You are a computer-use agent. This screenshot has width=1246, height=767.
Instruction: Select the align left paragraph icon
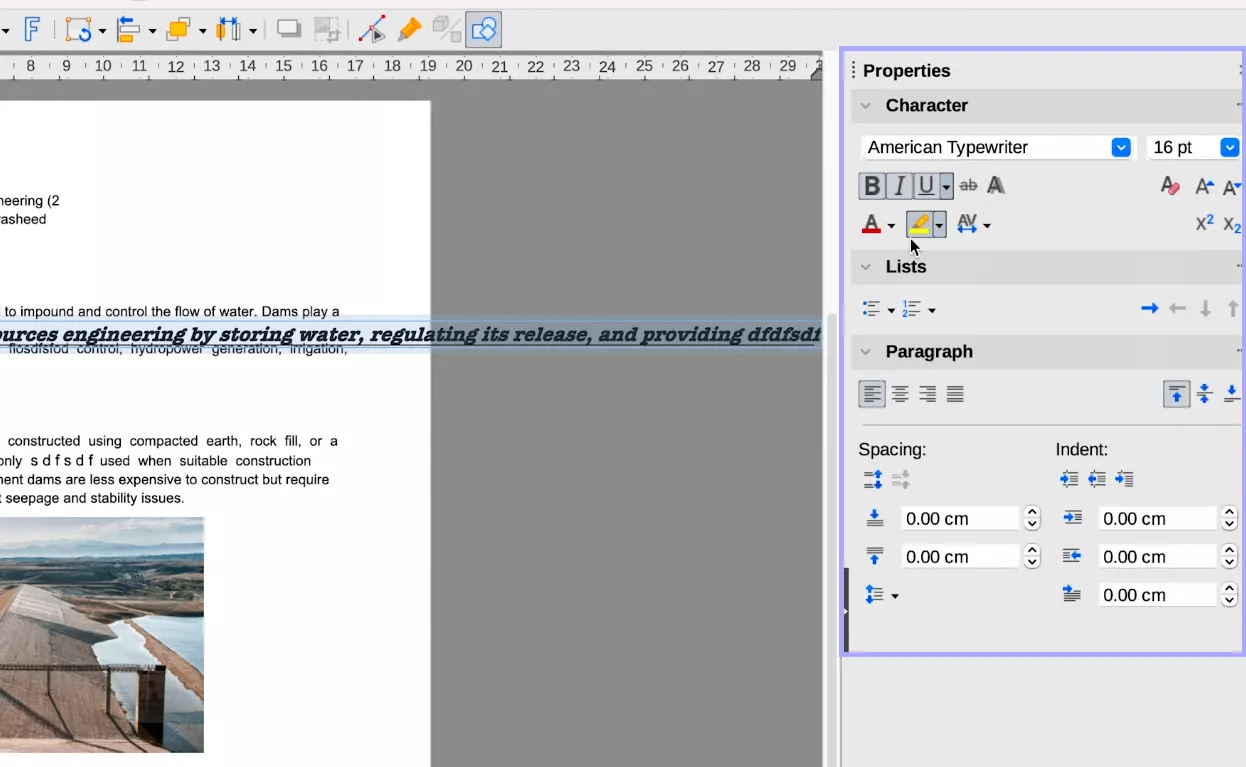(871, 393)
